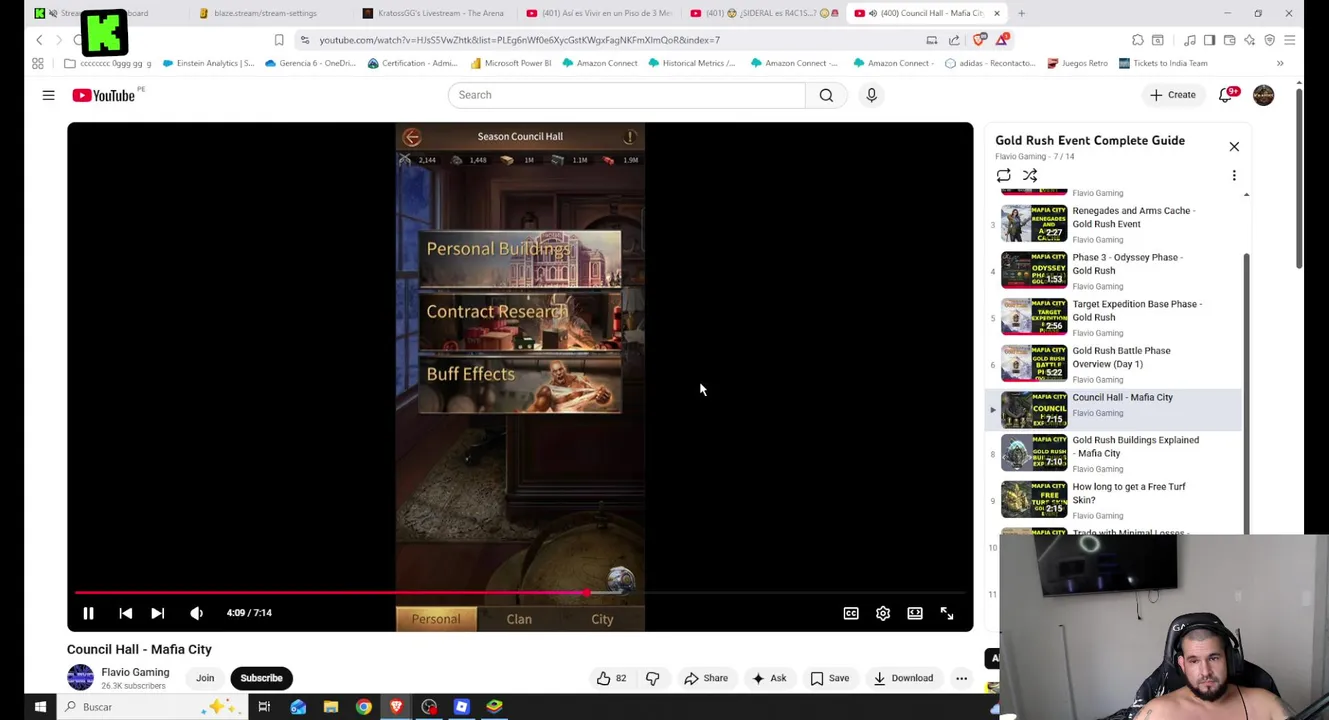This screenshot has height=720, width=1329.
Task: Mute the video volume
Action: pos(196,613)
